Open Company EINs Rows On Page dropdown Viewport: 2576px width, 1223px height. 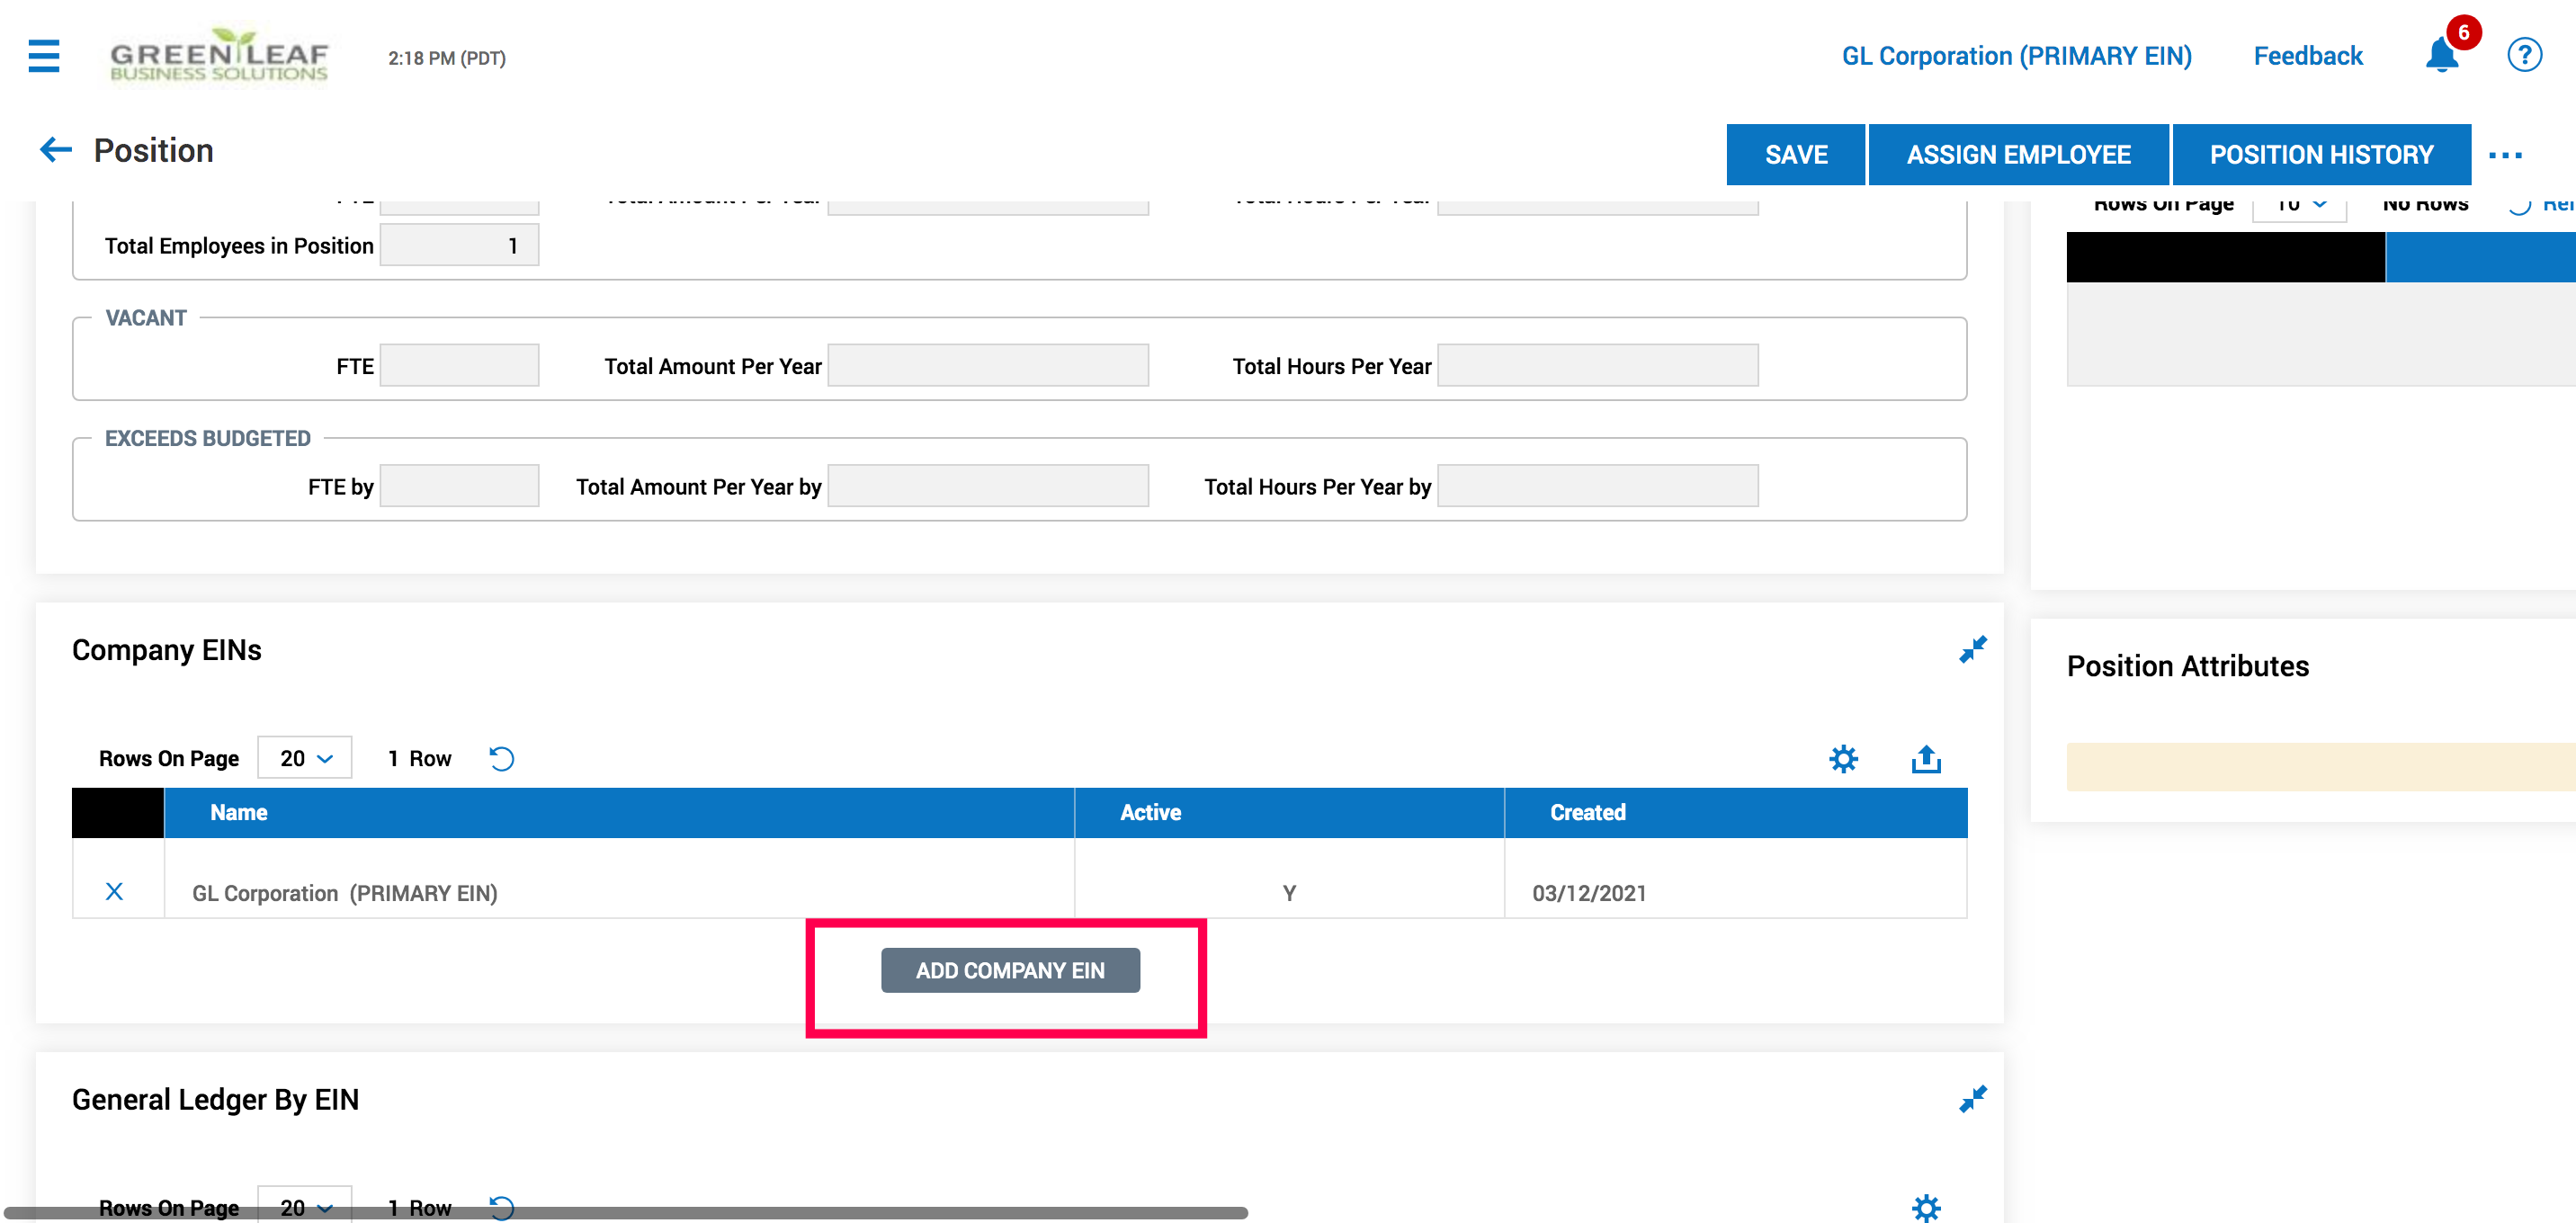pyautogui.click(x=305, y=758)
